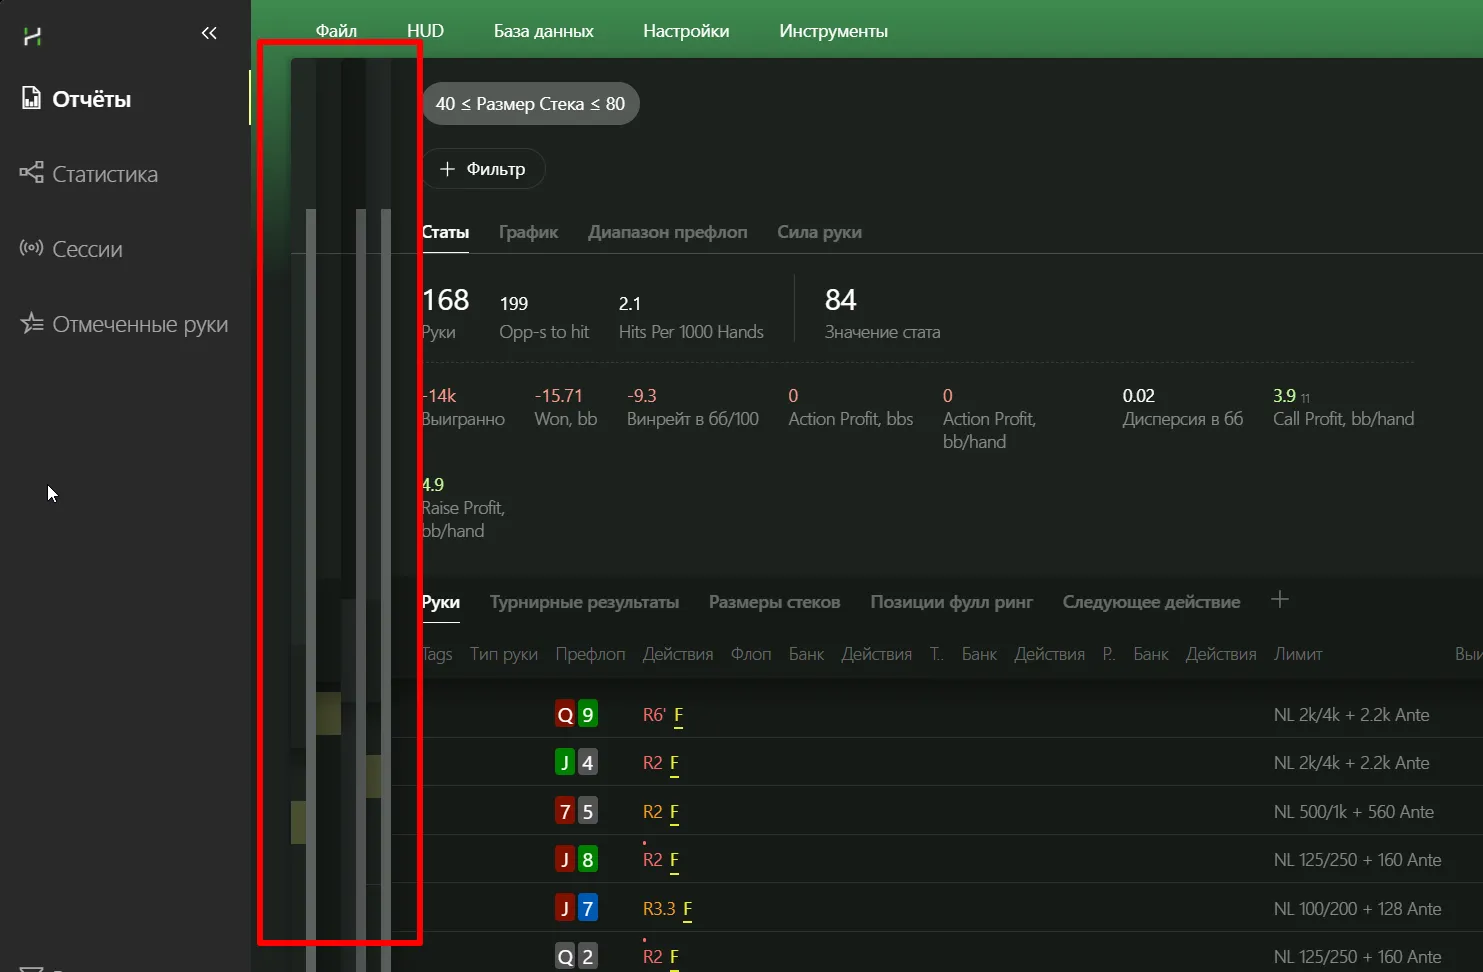Sort by the Лимит column header
The image size is (1483, 972).
pos(1297,654)
